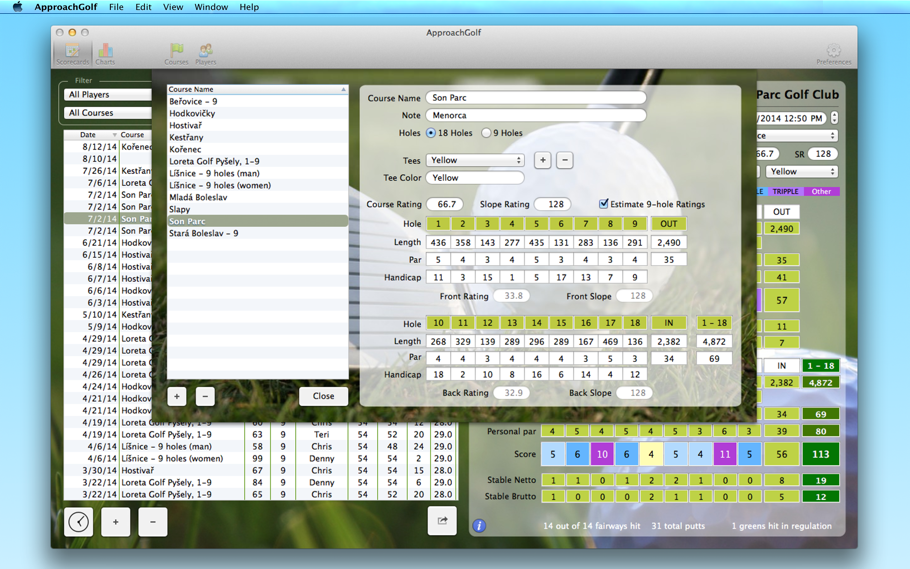Click the Apple menu icon
The image size is (910, 569).
[x=17, y=7]
